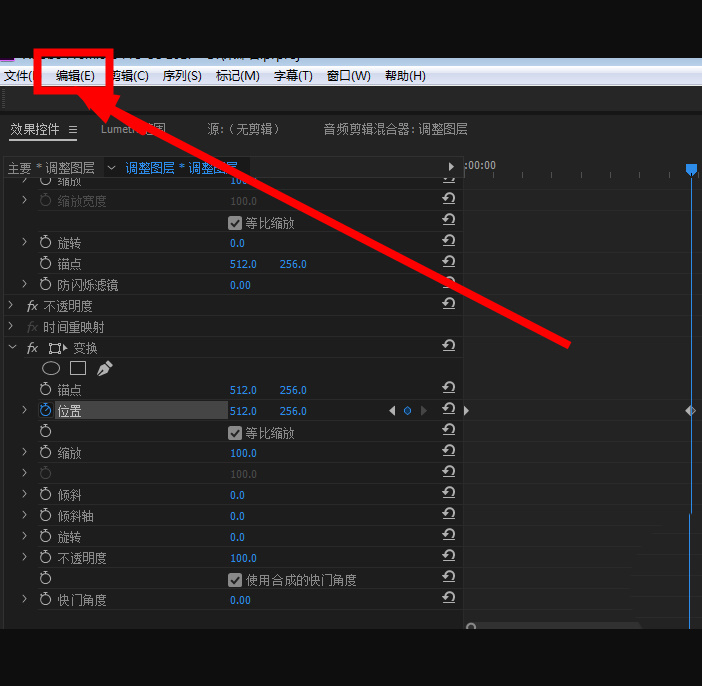Toggle stopwatch animation for first 旋转

click(x=45, y=242)
